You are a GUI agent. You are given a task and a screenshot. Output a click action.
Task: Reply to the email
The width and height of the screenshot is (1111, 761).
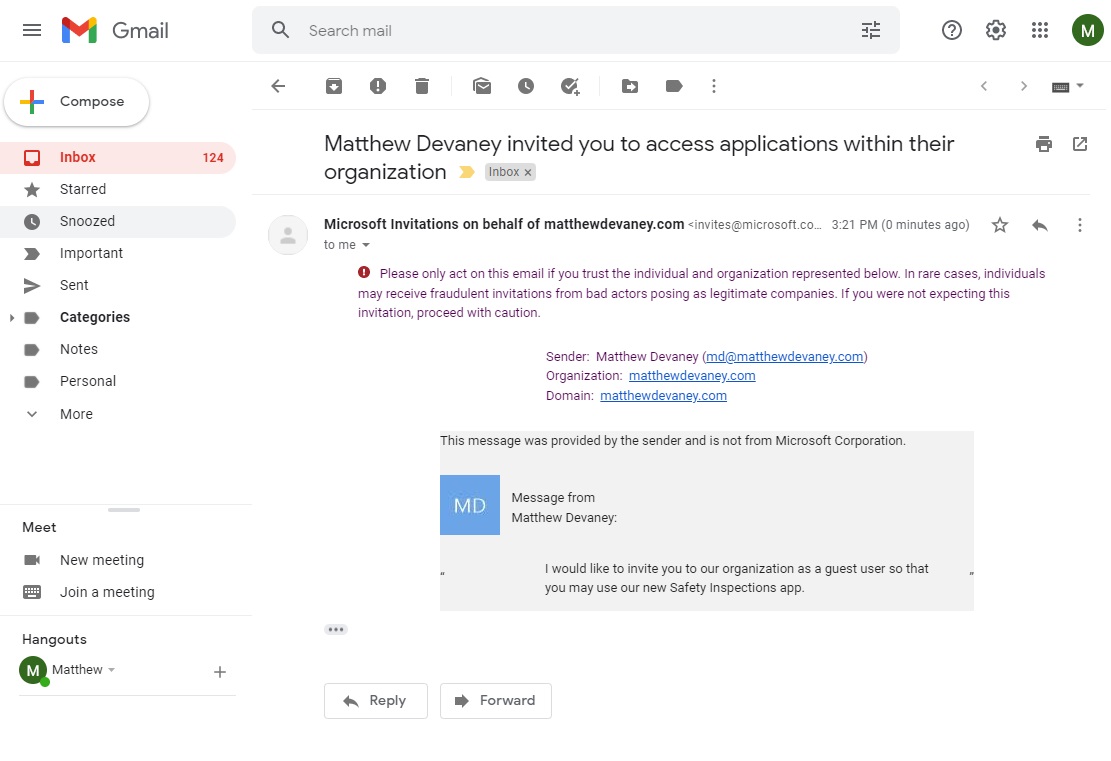coord(375,700)
